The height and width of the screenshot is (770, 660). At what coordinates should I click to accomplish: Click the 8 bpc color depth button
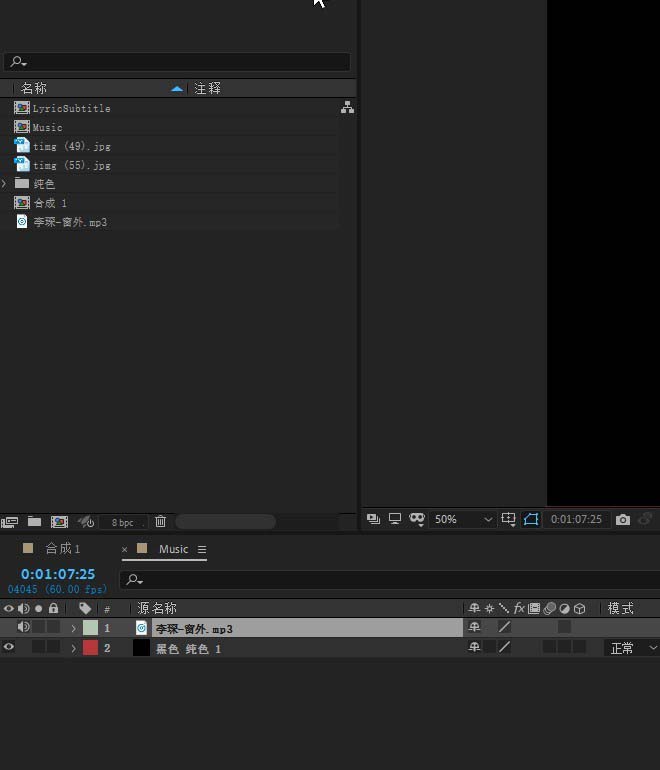(122, 522)
